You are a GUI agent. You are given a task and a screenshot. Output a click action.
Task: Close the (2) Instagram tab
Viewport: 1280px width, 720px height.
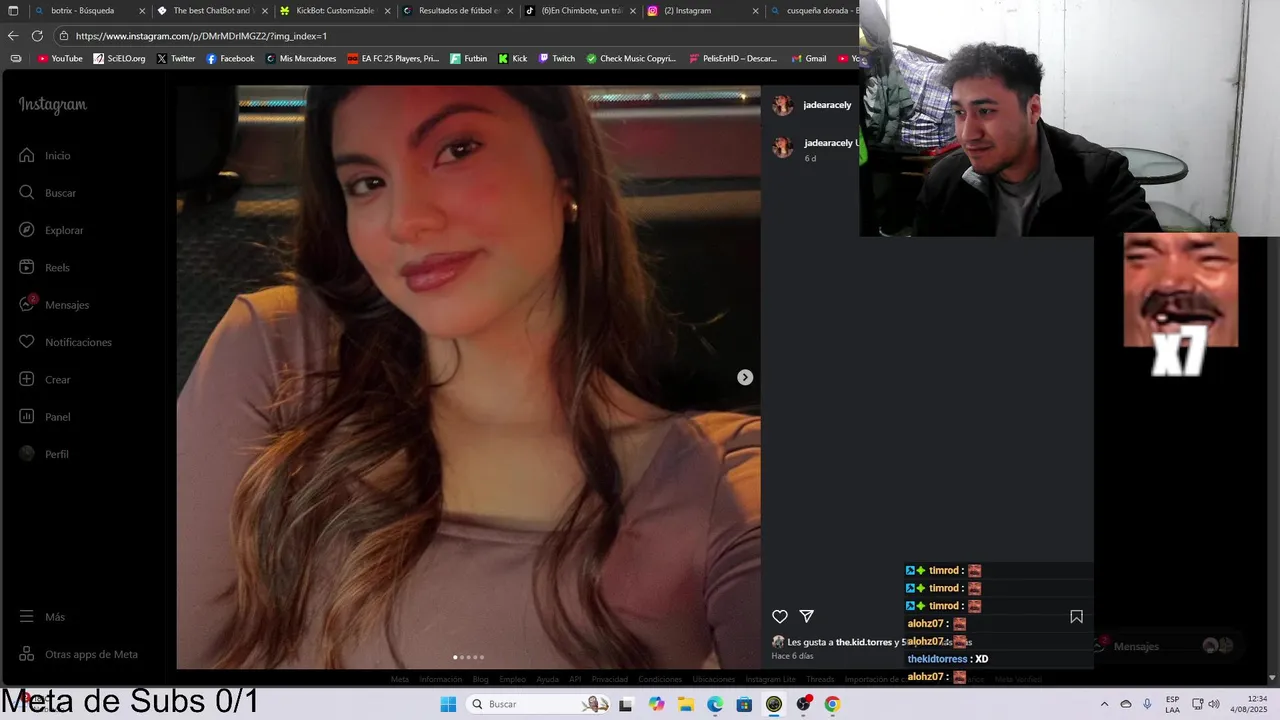[x=755, y=11]
